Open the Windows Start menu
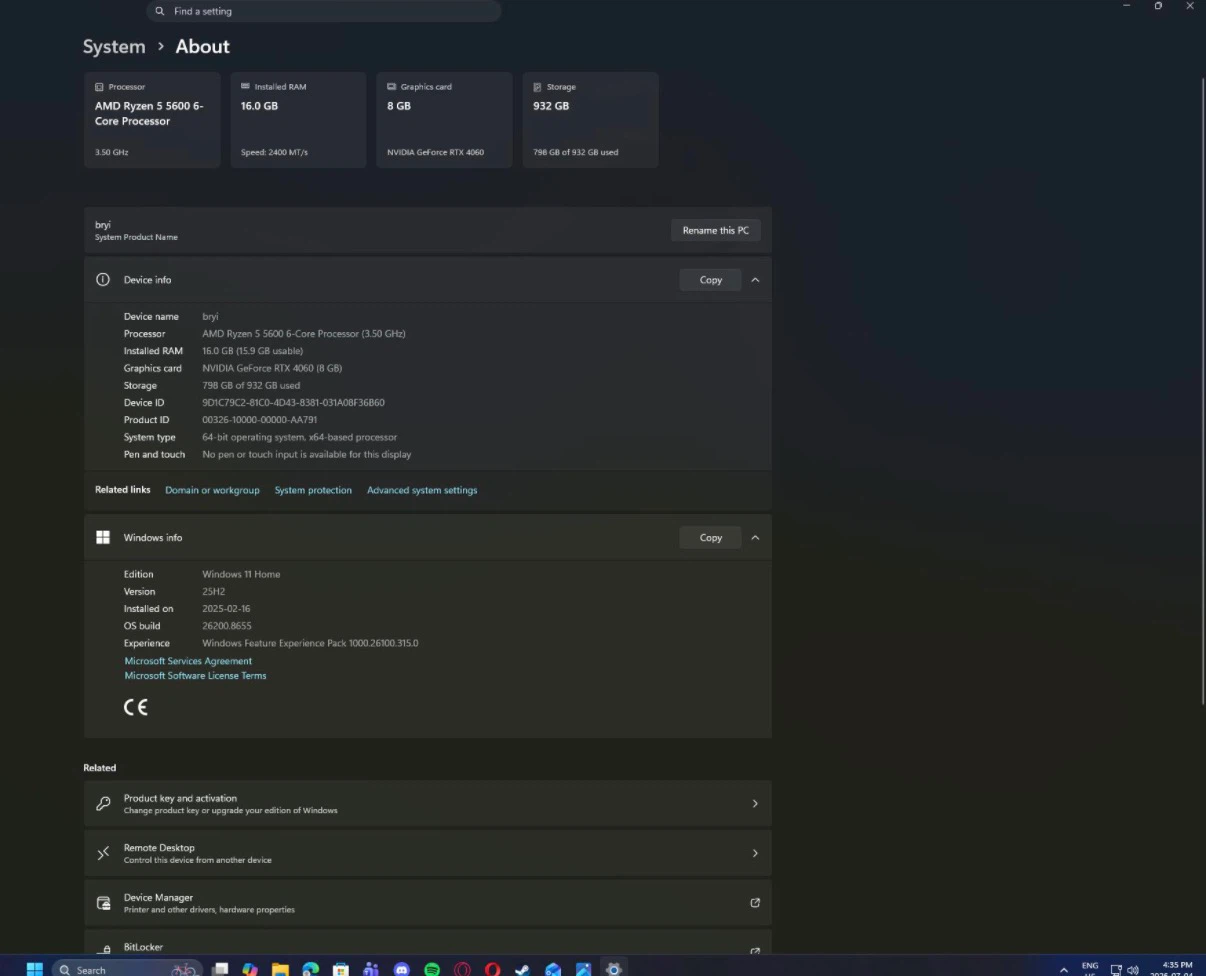 [x=35, y=969]
